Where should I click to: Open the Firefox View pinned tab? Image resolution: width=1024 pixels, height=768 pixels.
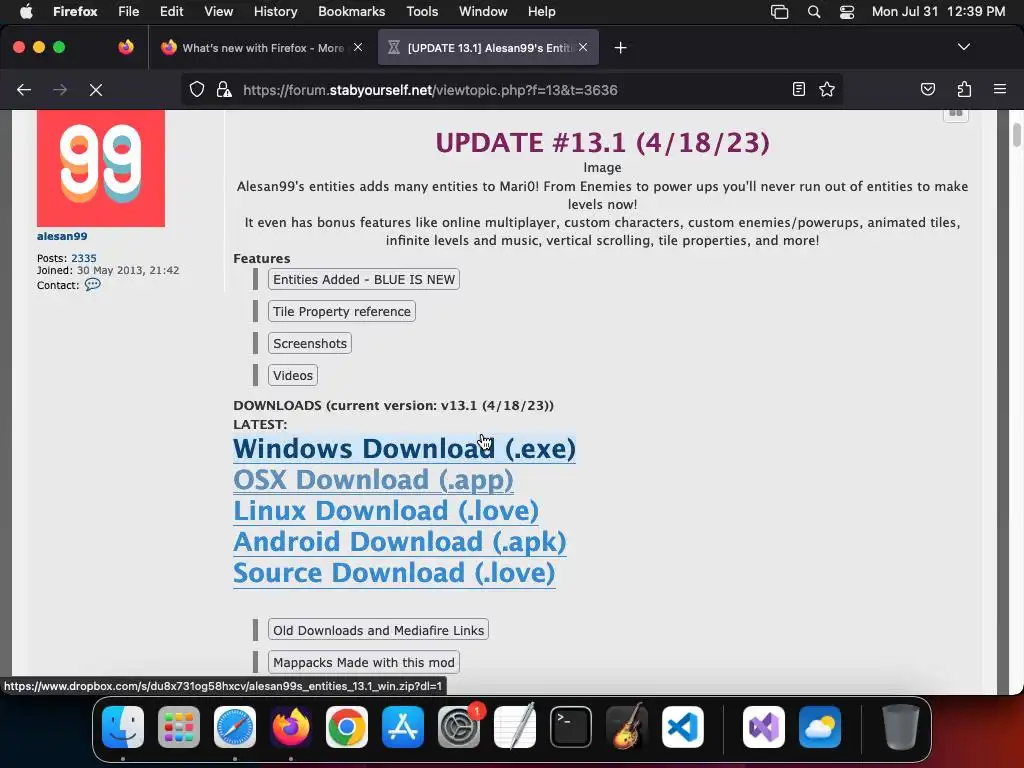(126, 47)
